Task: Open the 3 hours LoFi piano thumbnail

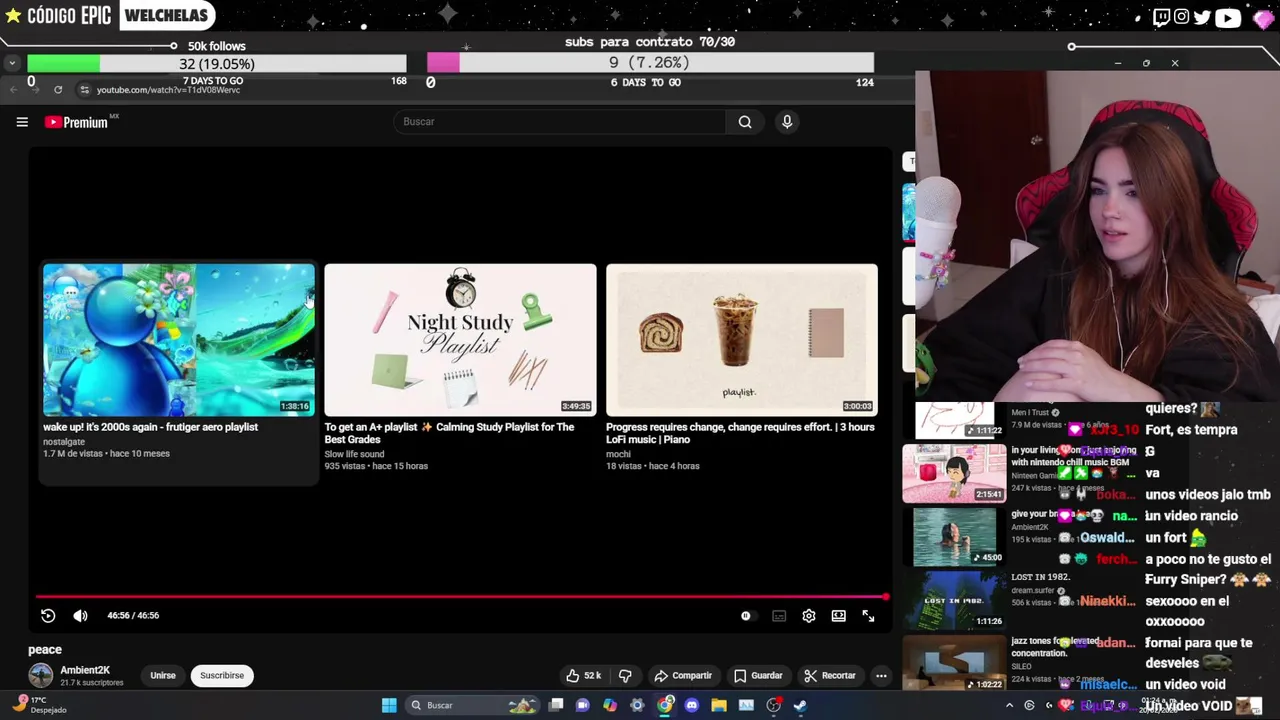Action: tap(742, 340)
